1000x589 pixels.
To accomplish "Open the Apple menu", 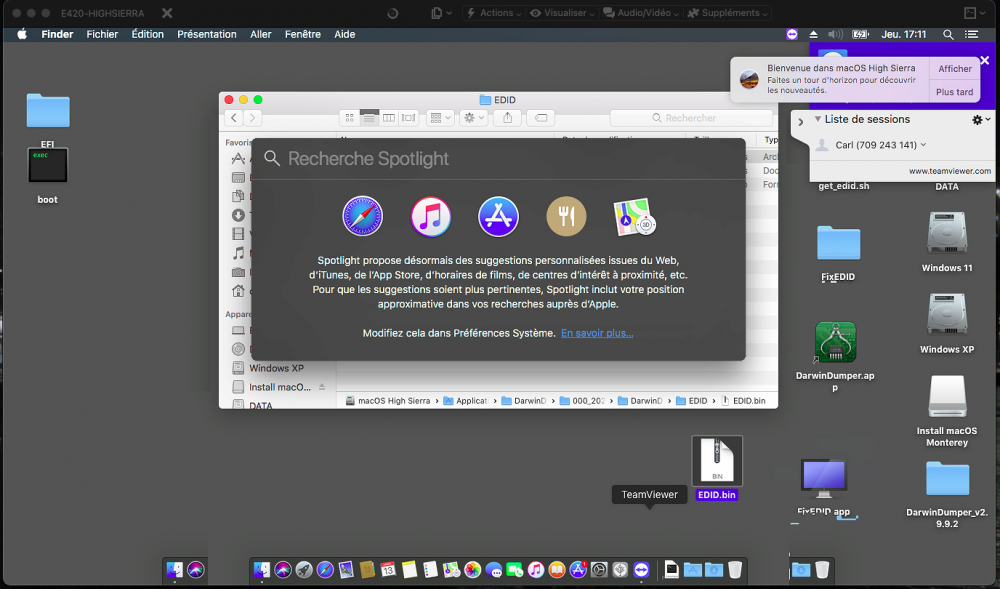I will coord(22,34).
